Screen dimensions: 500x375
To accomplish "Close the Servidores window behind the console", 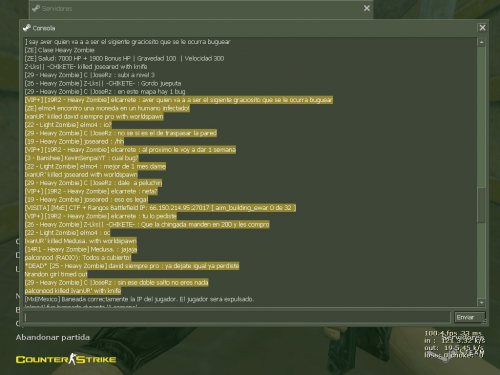I will [x=367, y=8].
